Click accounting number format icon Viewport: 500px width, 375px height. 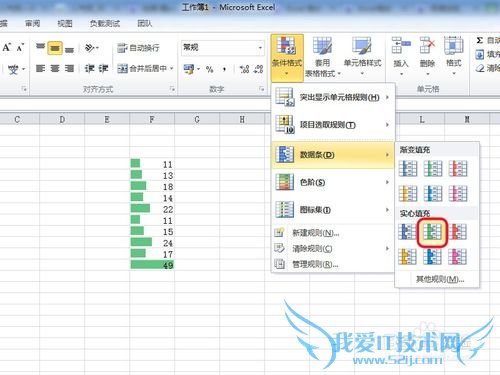pyautogui.click(x=189, y=69)
